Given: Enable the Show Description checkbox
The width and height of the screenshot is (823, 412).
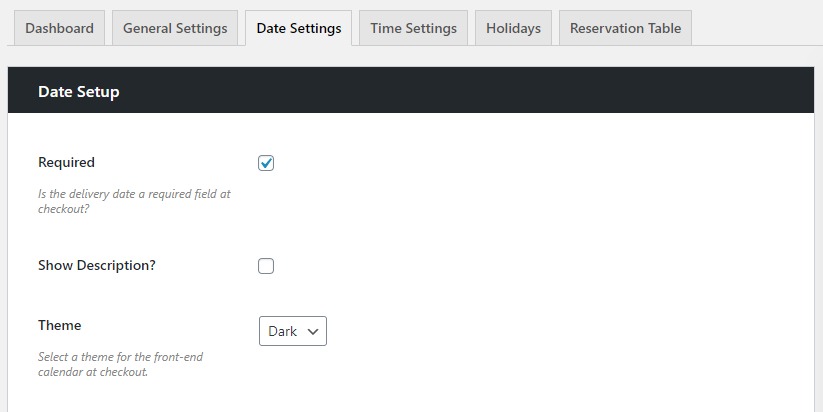Looking at the screenshot, I should [266, 266].
